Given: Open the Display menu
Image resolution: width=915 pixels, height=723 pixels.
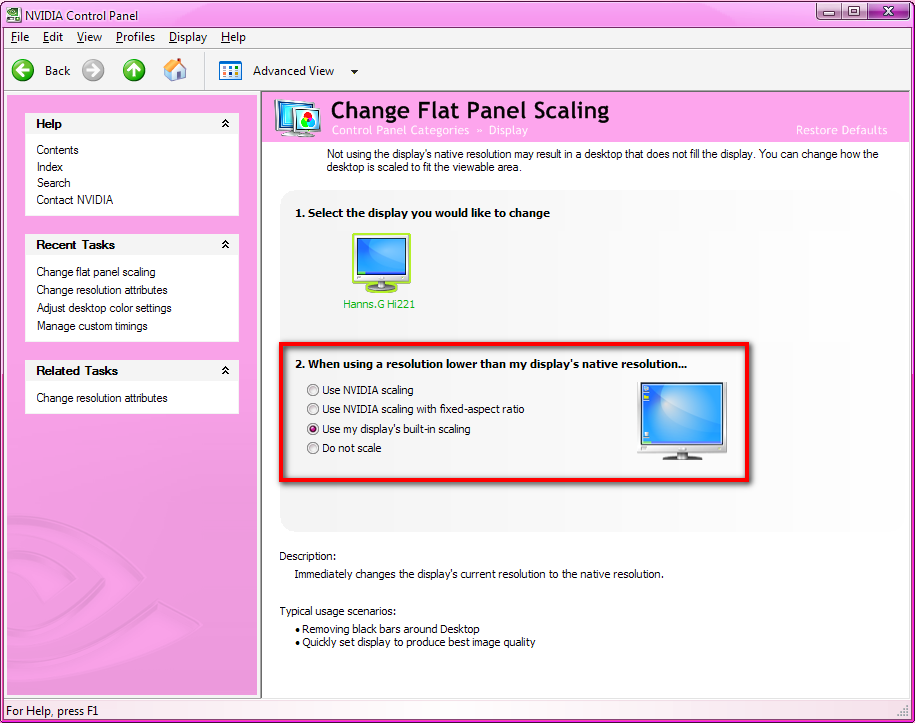Looking at the screenshot, I should click(x=188, y=37).
